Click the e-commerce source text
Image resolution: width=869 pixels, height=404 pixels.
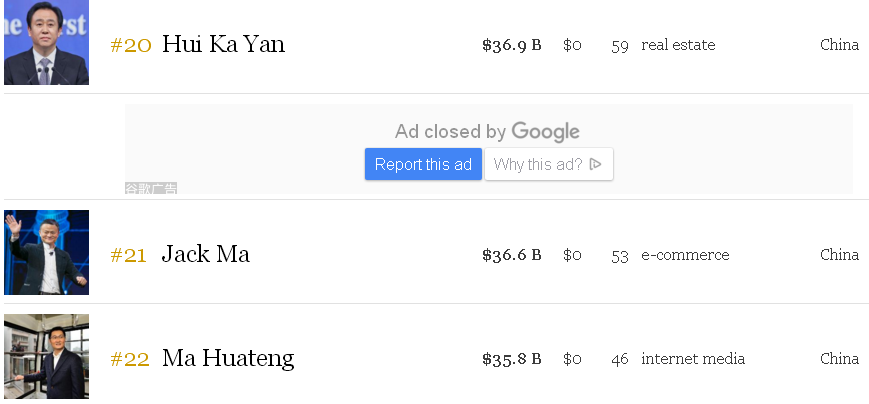point(685,255)
